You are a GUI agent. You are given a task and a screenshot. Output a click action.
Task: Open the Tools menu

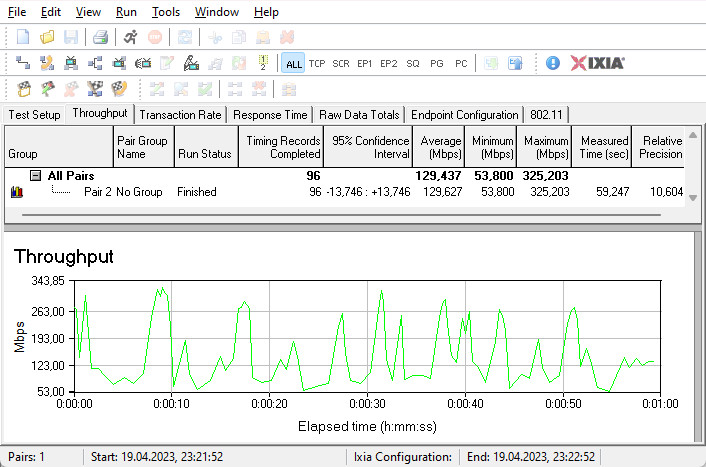click(166, 12)
